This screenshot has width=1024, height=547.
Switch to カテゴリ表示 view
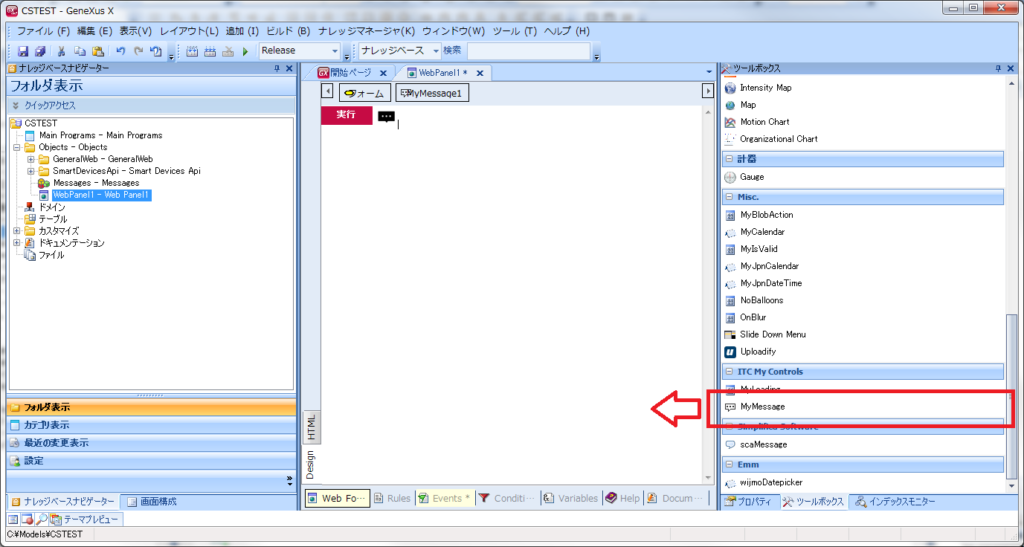tap(151, 425)
